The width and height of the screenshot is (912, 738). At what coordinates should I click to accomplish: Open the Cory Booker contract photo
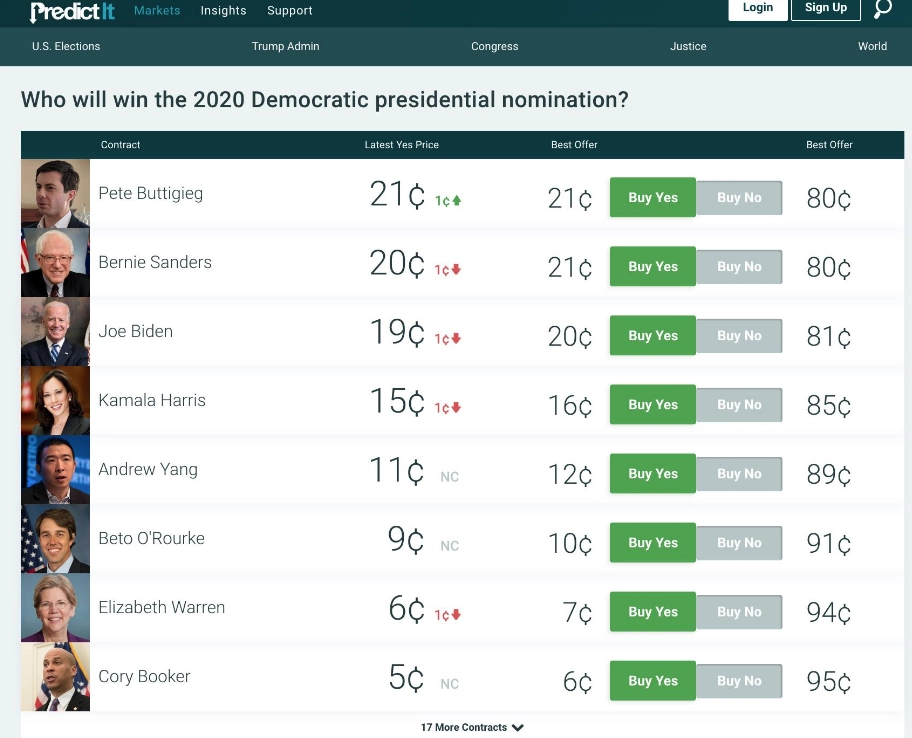(55, 677)
